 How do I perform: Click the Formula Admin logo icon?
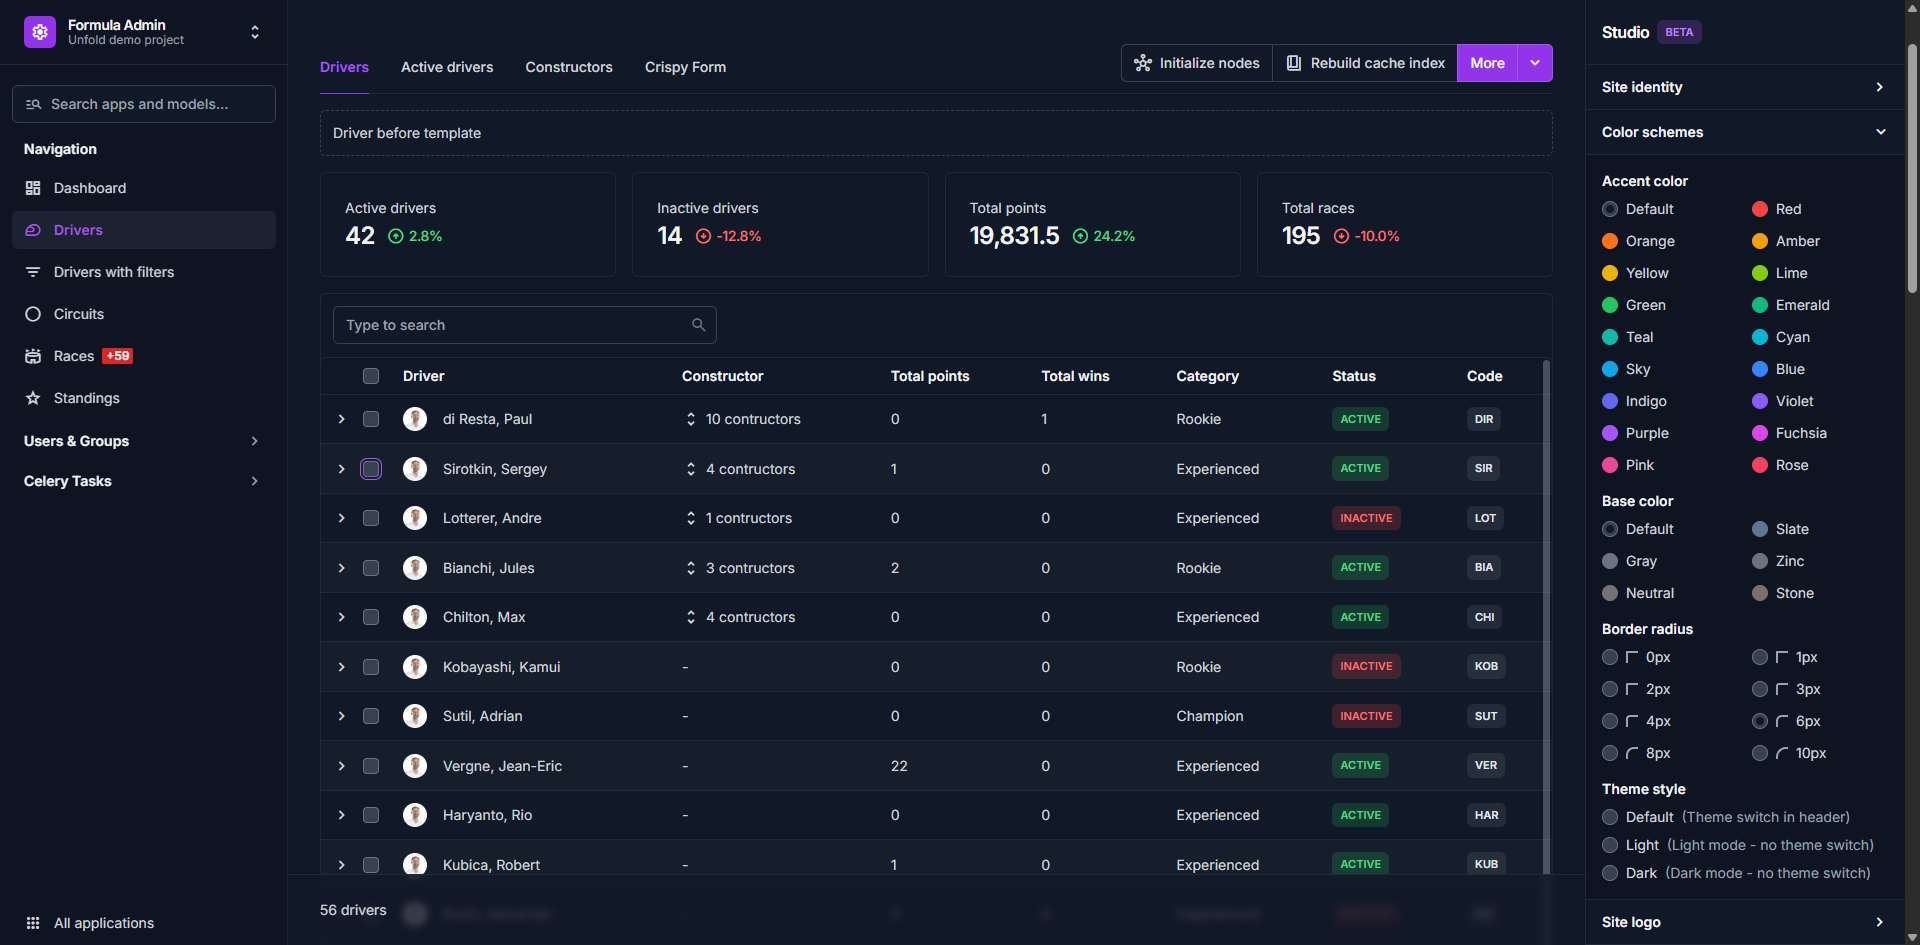(40, 32)
